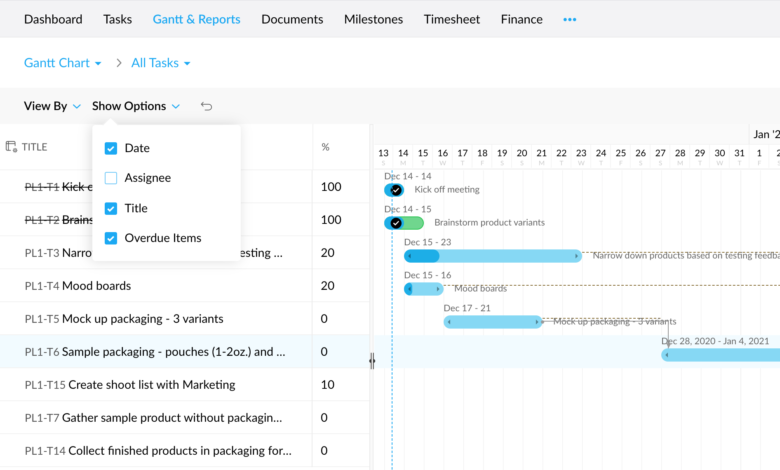Viewport: 780px width, 470px height.
Task: Open the more options ellipsis in the navigation bar
Action: tap(570, 19)
